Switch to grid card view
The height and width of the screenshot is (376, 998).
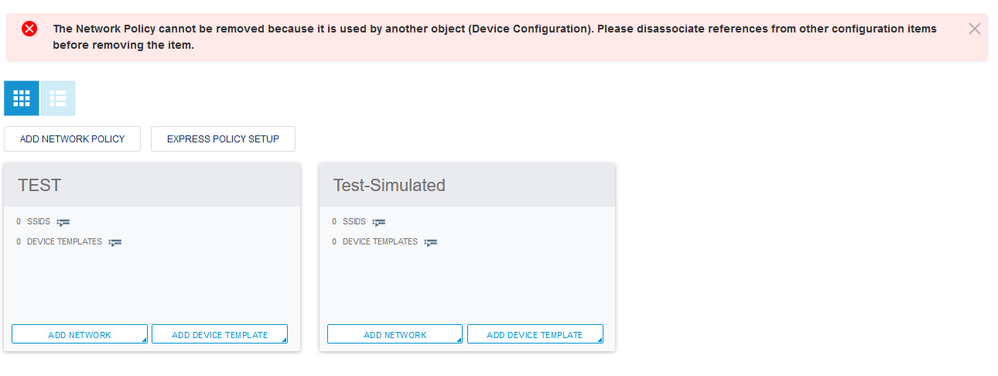point(21,98)
